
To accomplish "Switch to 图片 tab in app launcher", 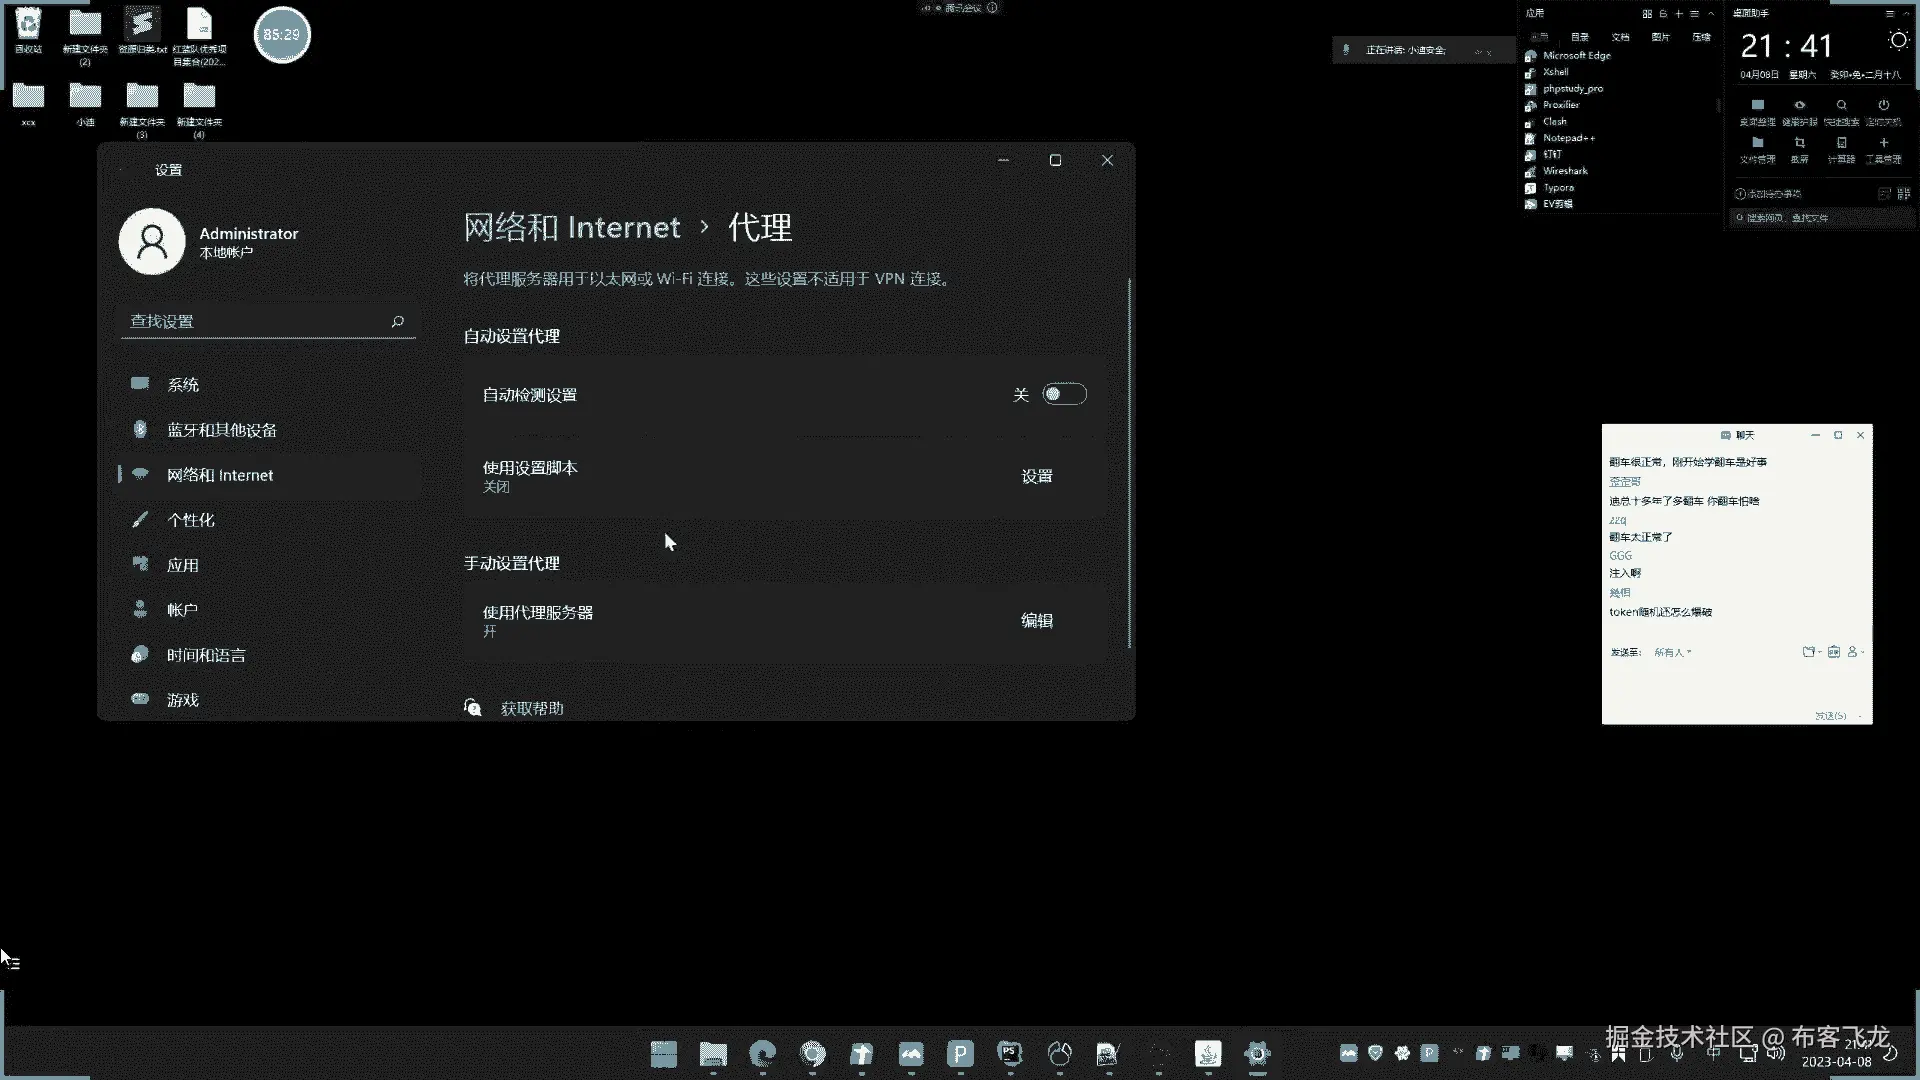I will (1660, 37).
